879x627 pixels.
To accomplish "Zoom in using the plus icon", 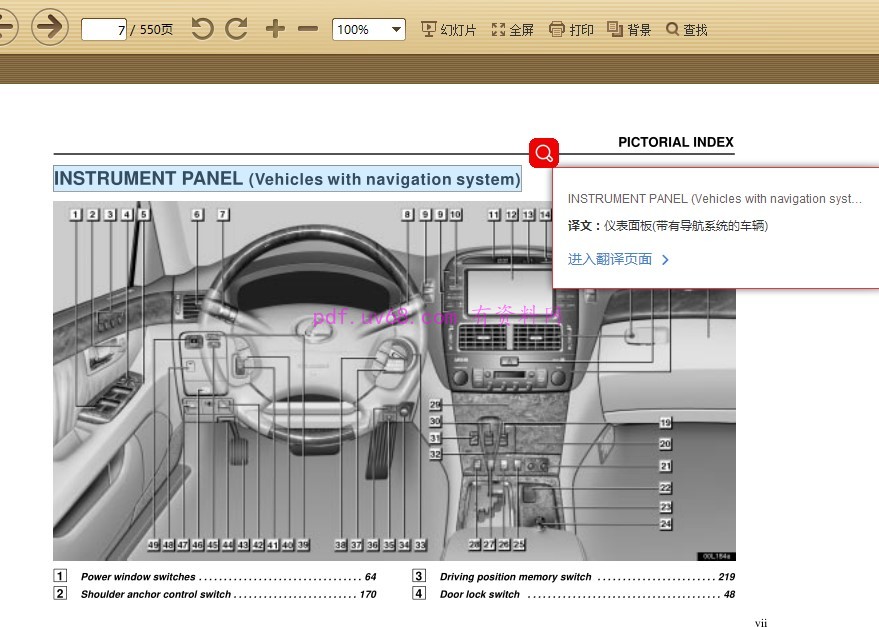I will click(x=274, y=29).
